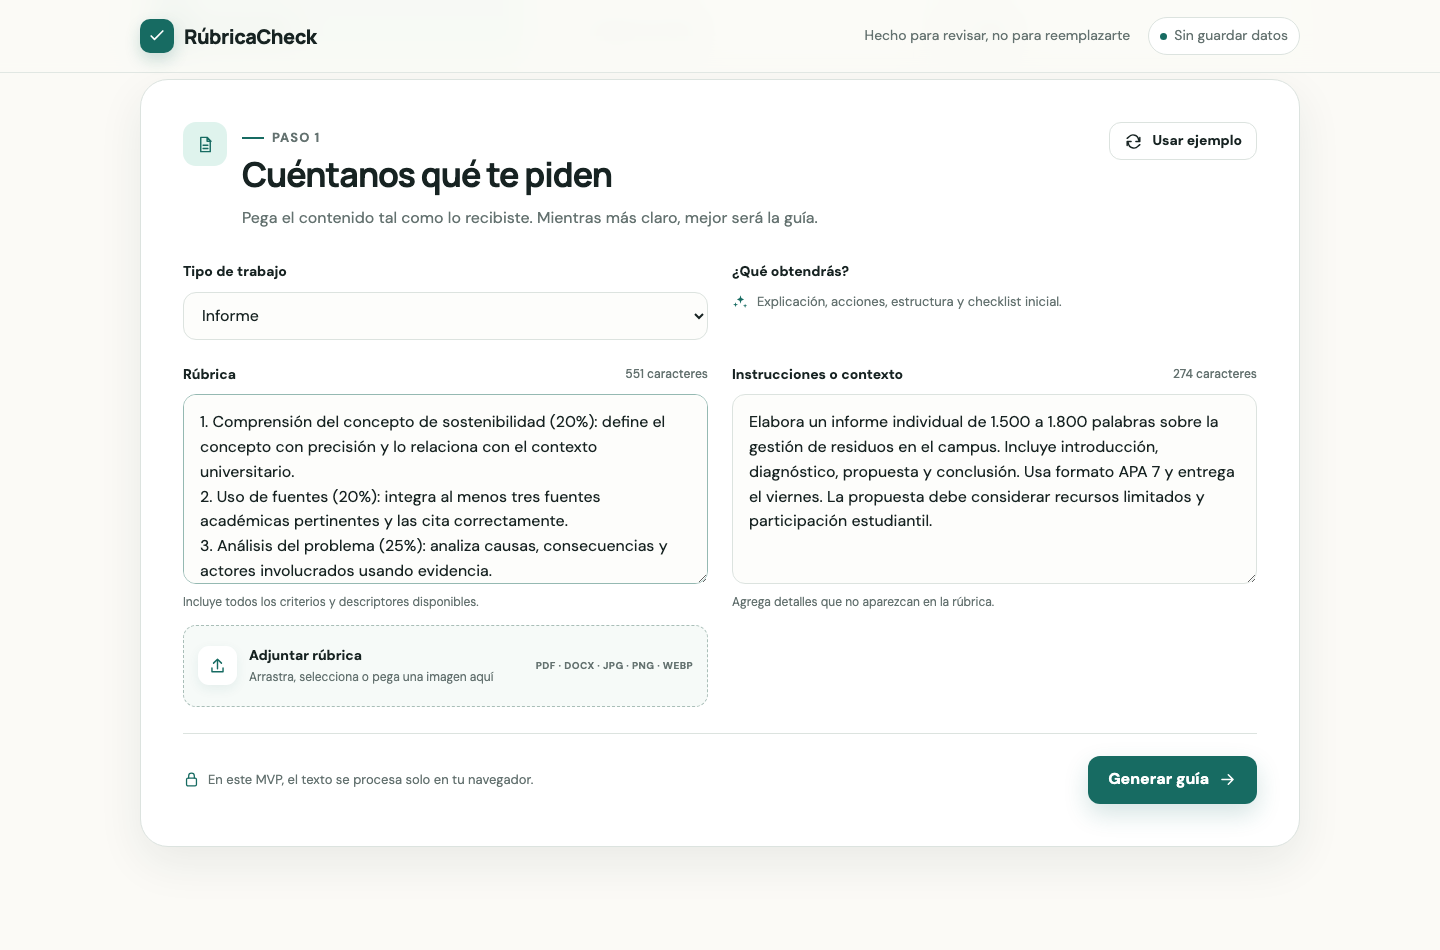Click the refresh icon in Usar ejemplo
The height and width of the screenshot is (950, 1440).
click(1133, 141)
